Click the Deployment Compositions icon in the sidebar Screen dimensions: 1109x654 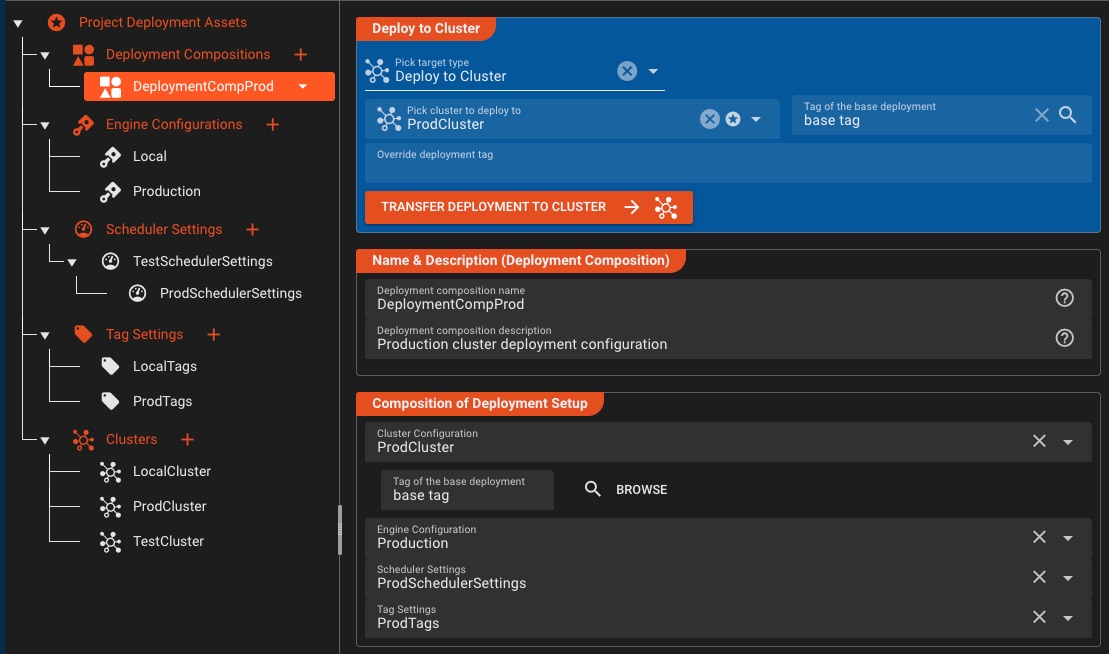tap(84, 54)
